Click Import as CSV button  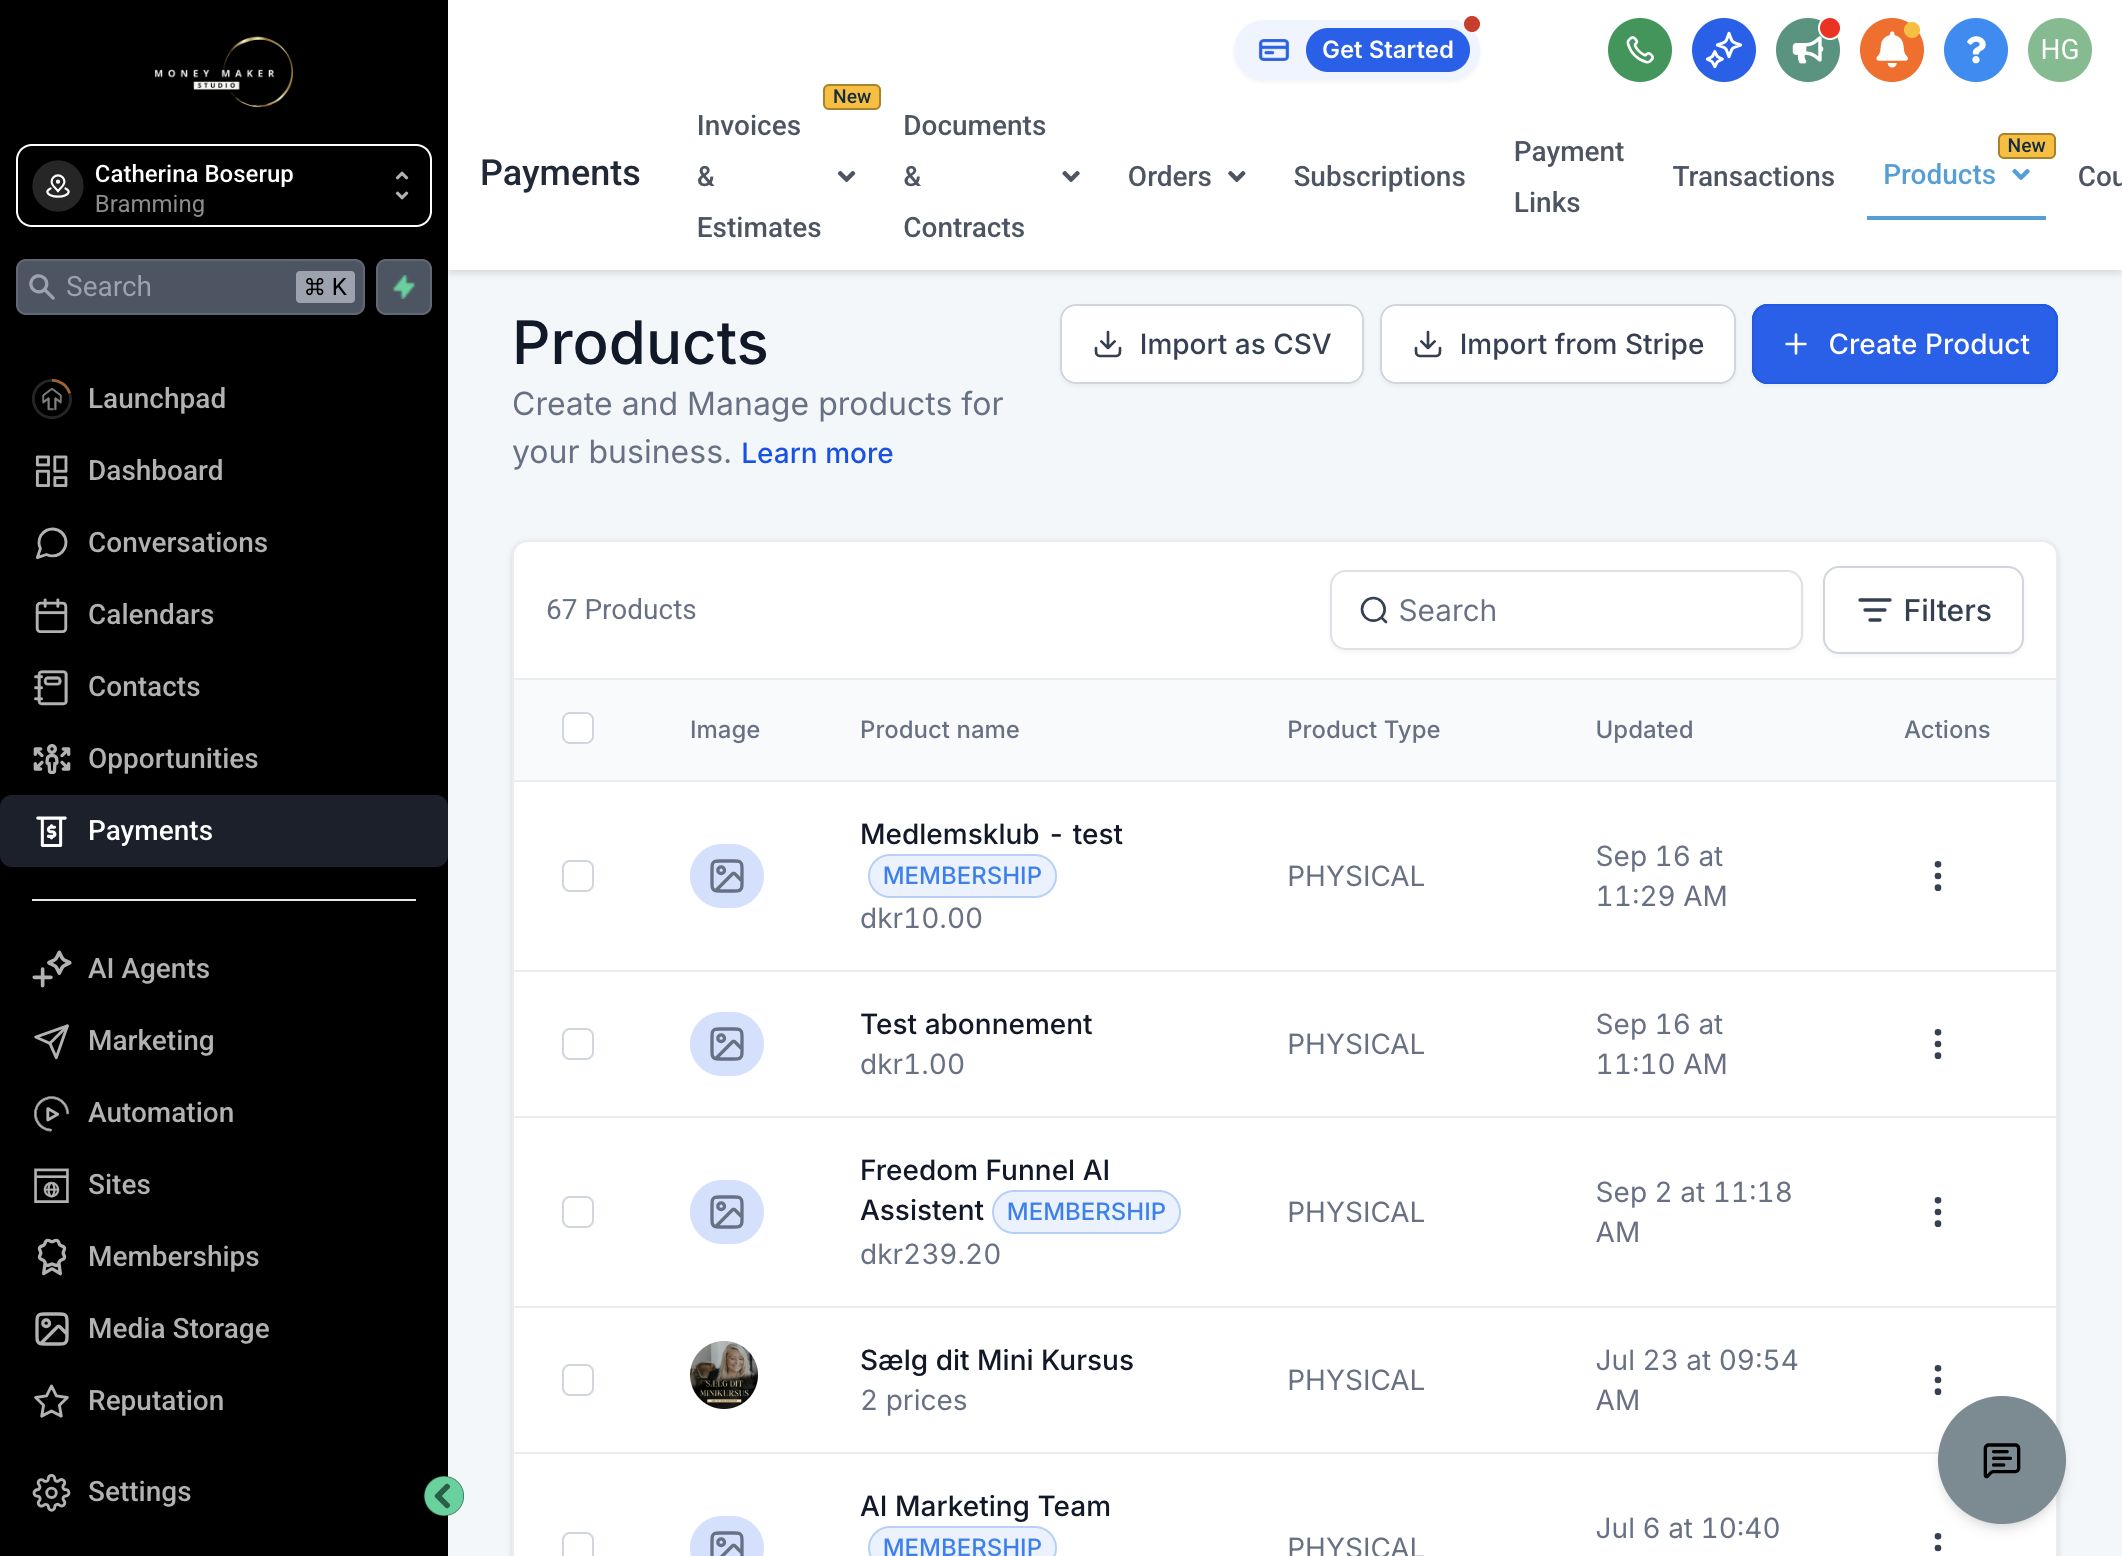[x=1211, y=344]
